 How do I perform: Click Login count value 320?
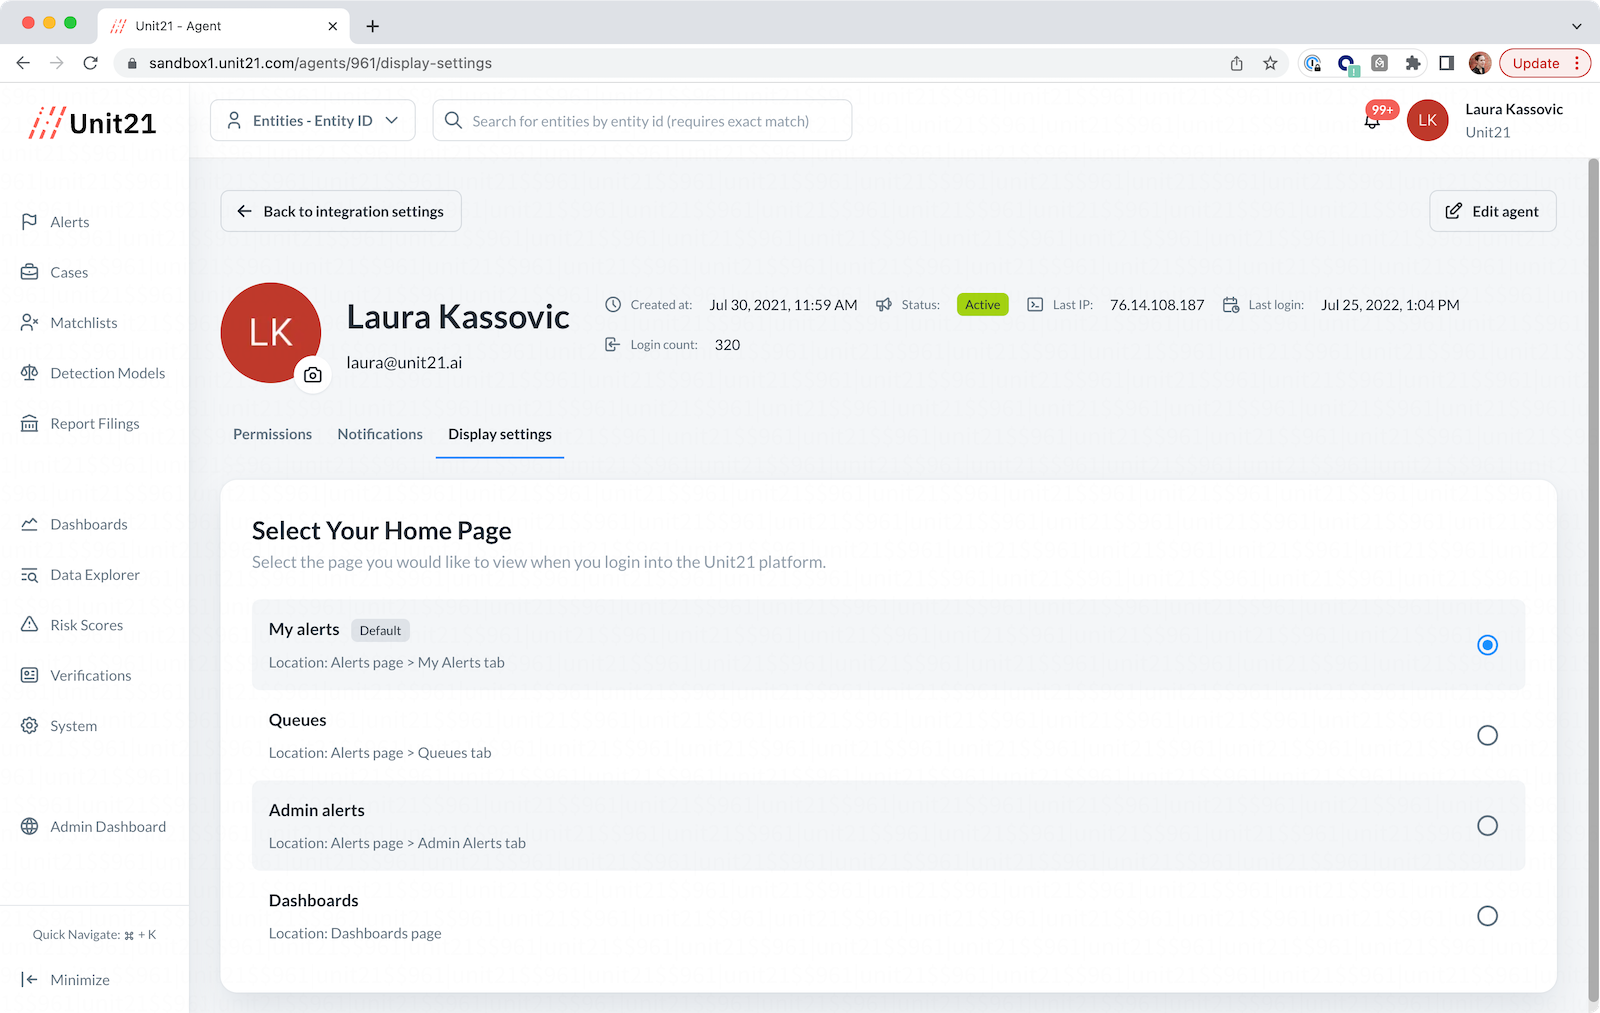tap(727, 345)
